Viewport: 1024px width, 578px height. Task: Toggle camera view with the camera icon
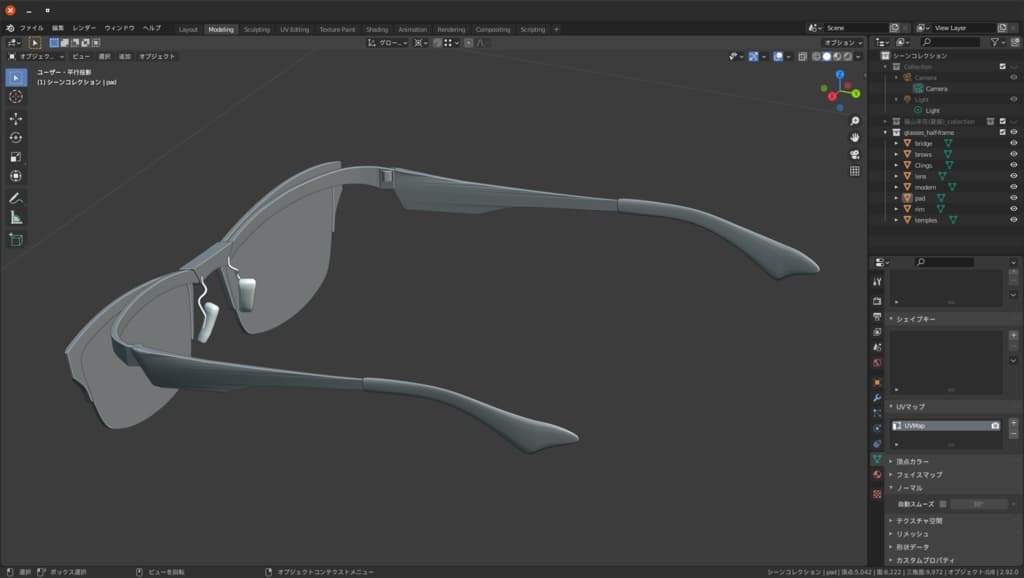click(855, 154)
